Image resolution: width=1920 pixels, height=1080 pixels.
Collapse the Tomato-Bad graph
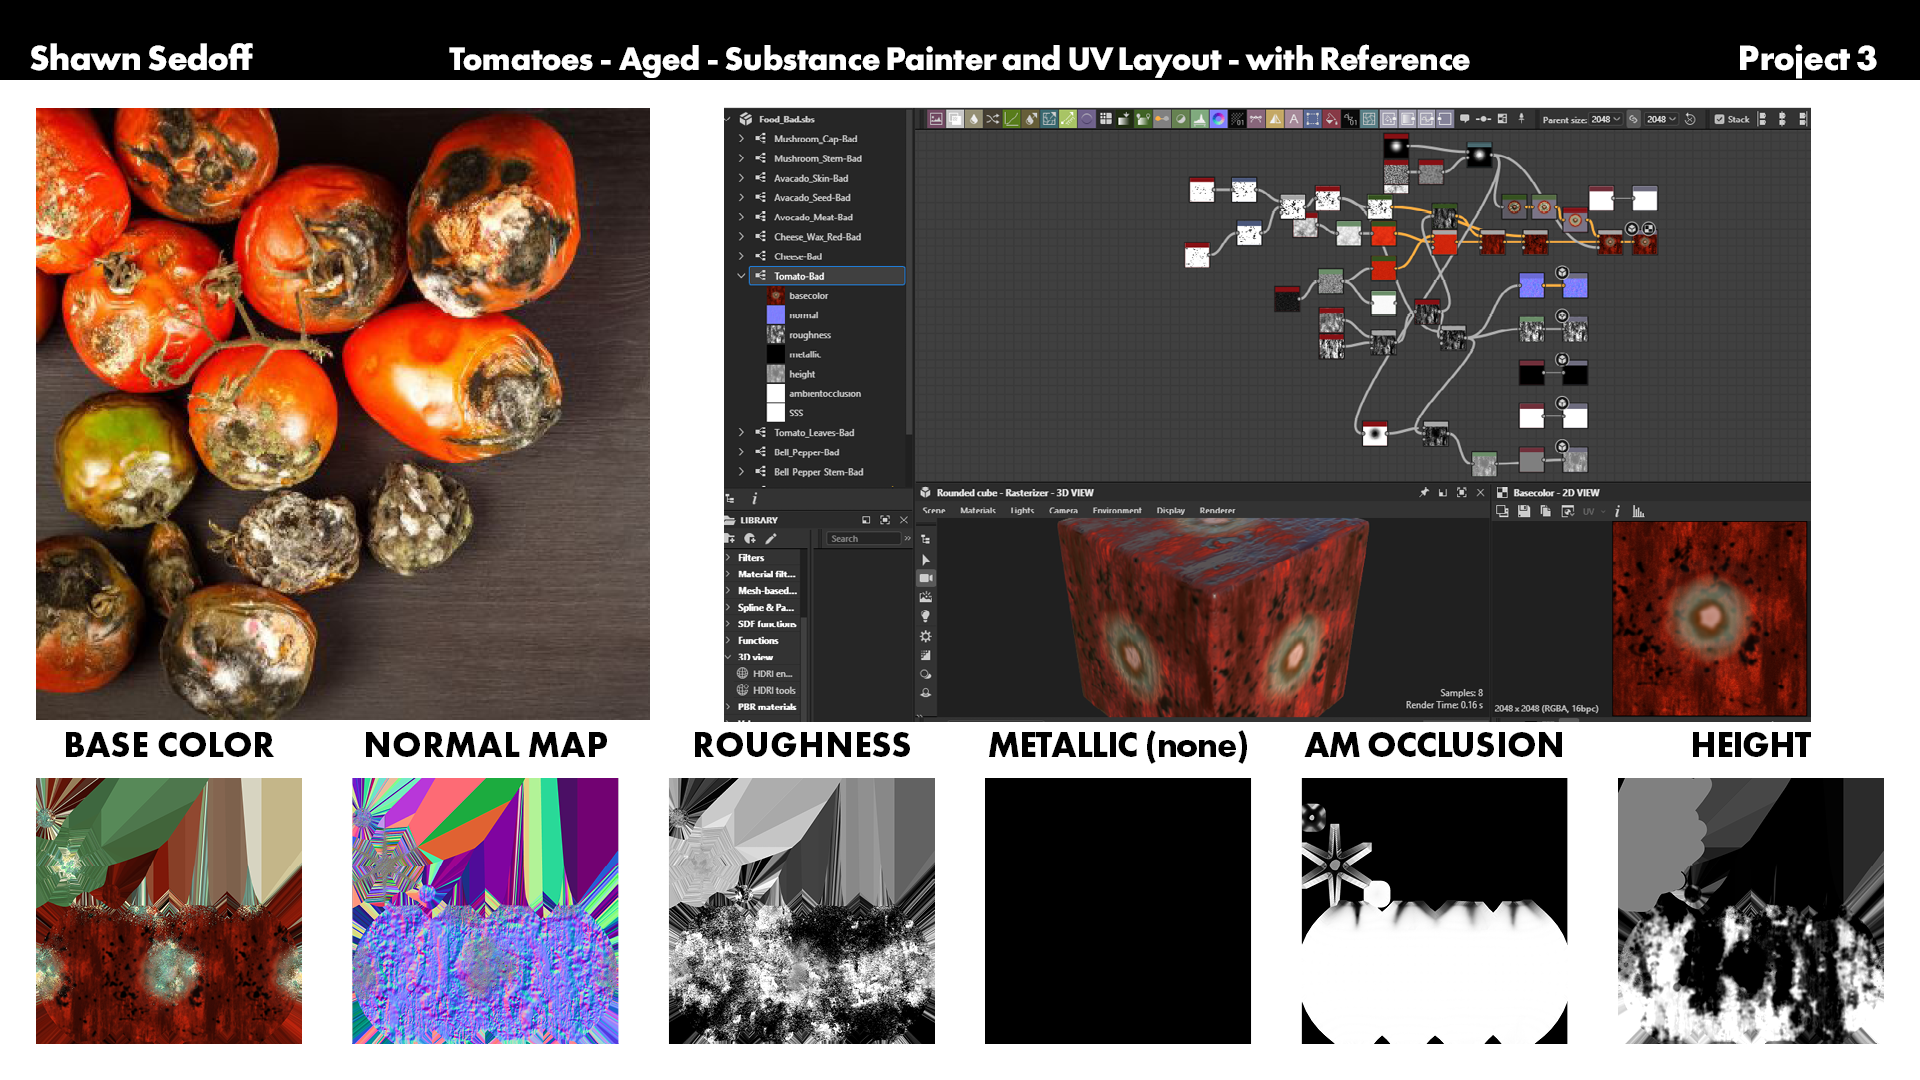(741, 276)
